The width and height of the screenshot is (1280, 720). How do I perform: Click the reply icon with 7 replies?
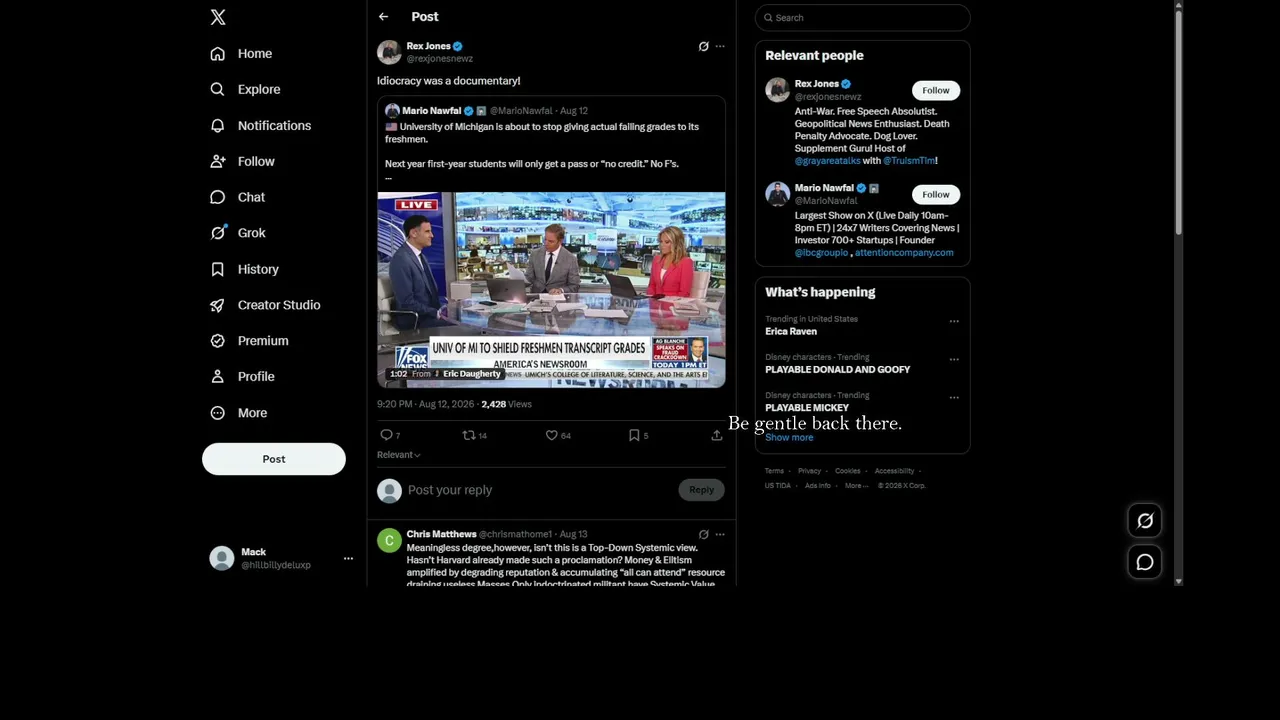(x=386, y=435)
